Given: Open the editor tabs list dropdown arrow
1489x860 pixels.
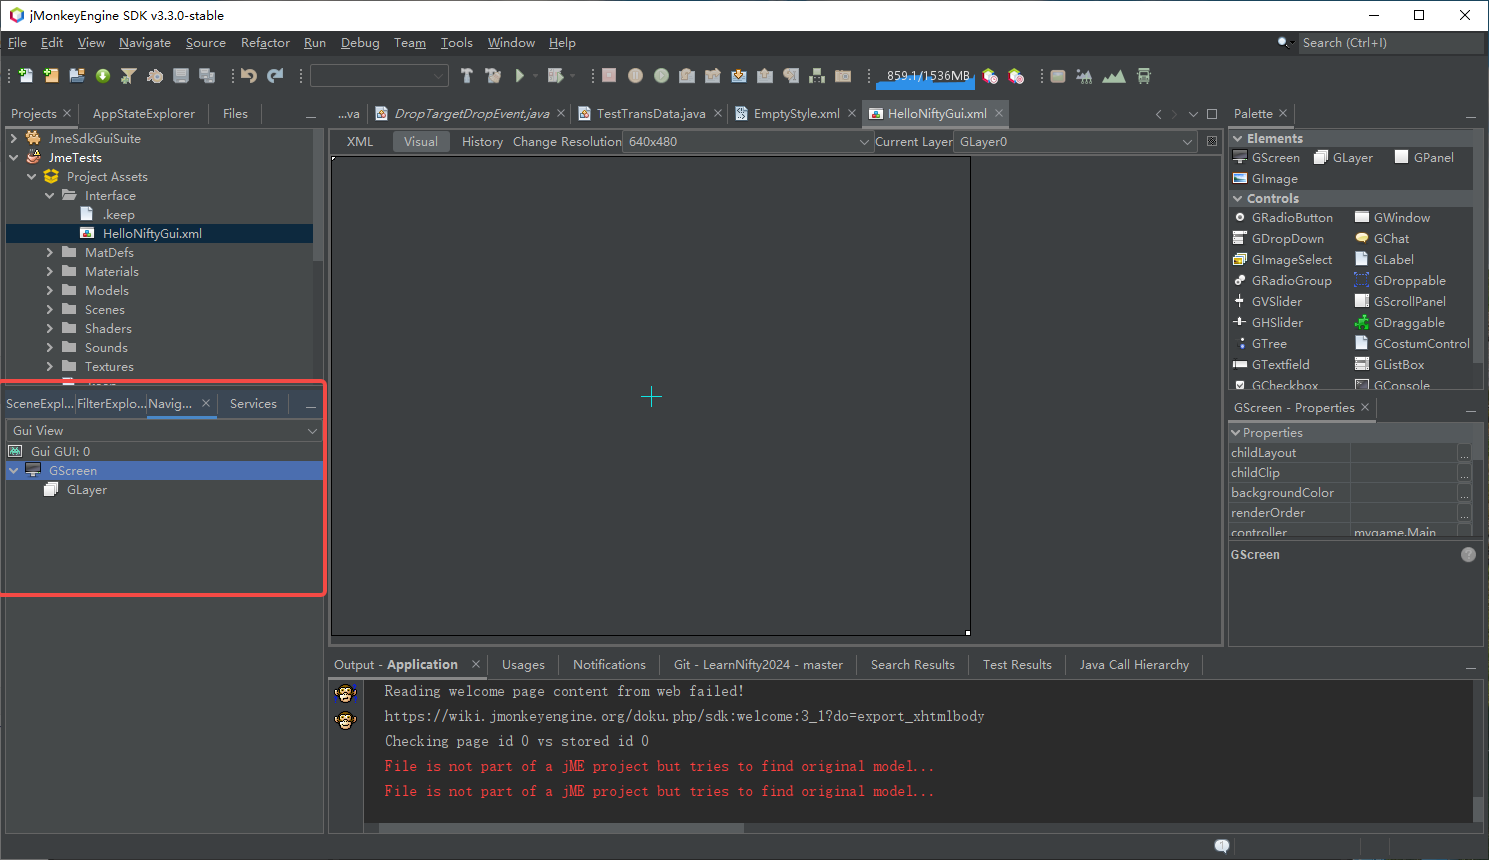Looking at the screenshot, I should coord(1193,114).
